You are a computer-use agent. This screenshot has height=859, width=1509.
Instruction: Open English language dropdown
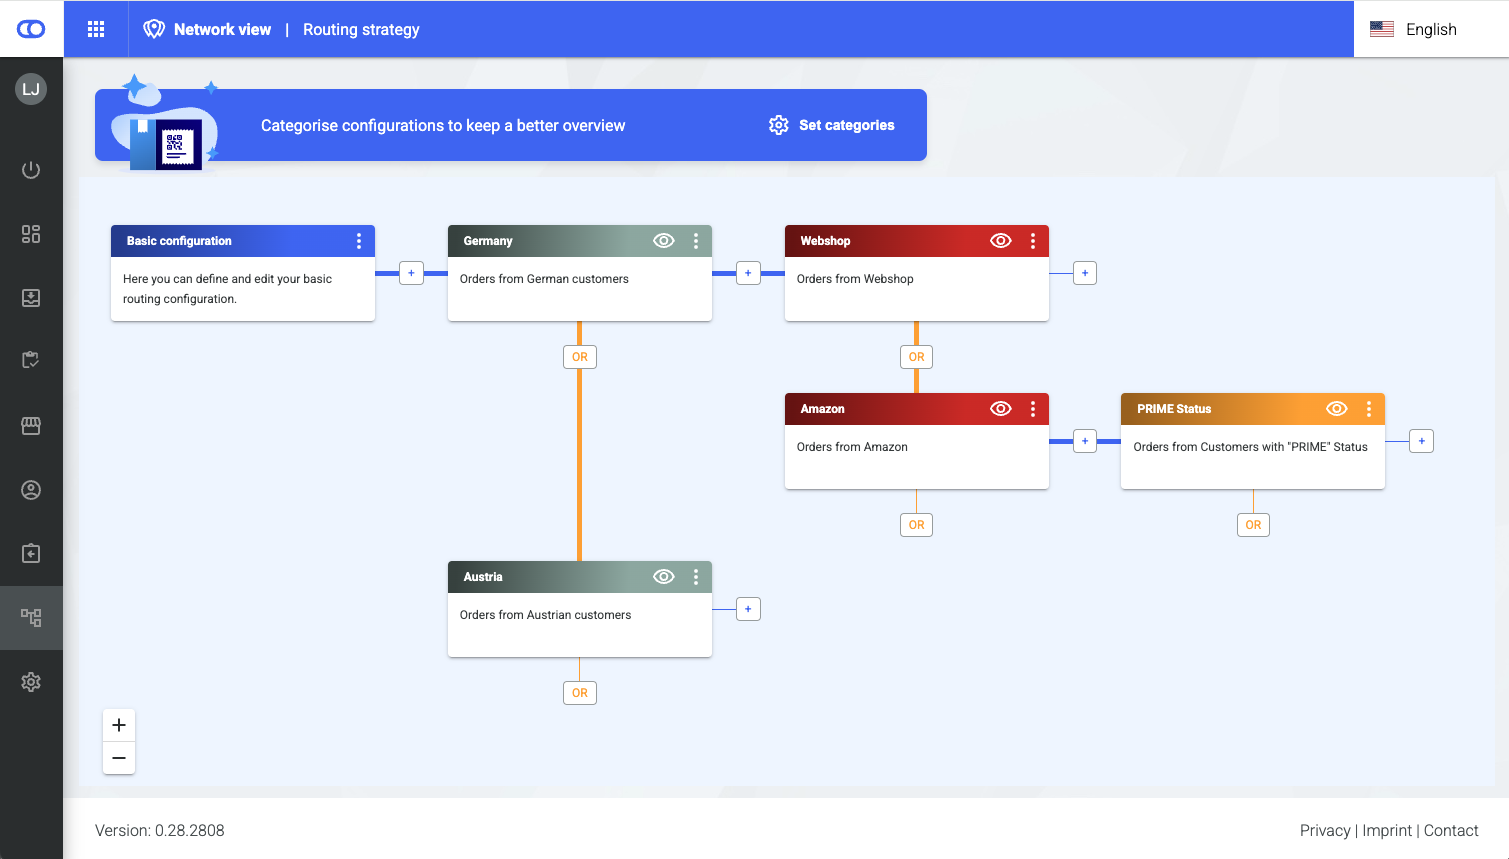tap(1430, 29)
